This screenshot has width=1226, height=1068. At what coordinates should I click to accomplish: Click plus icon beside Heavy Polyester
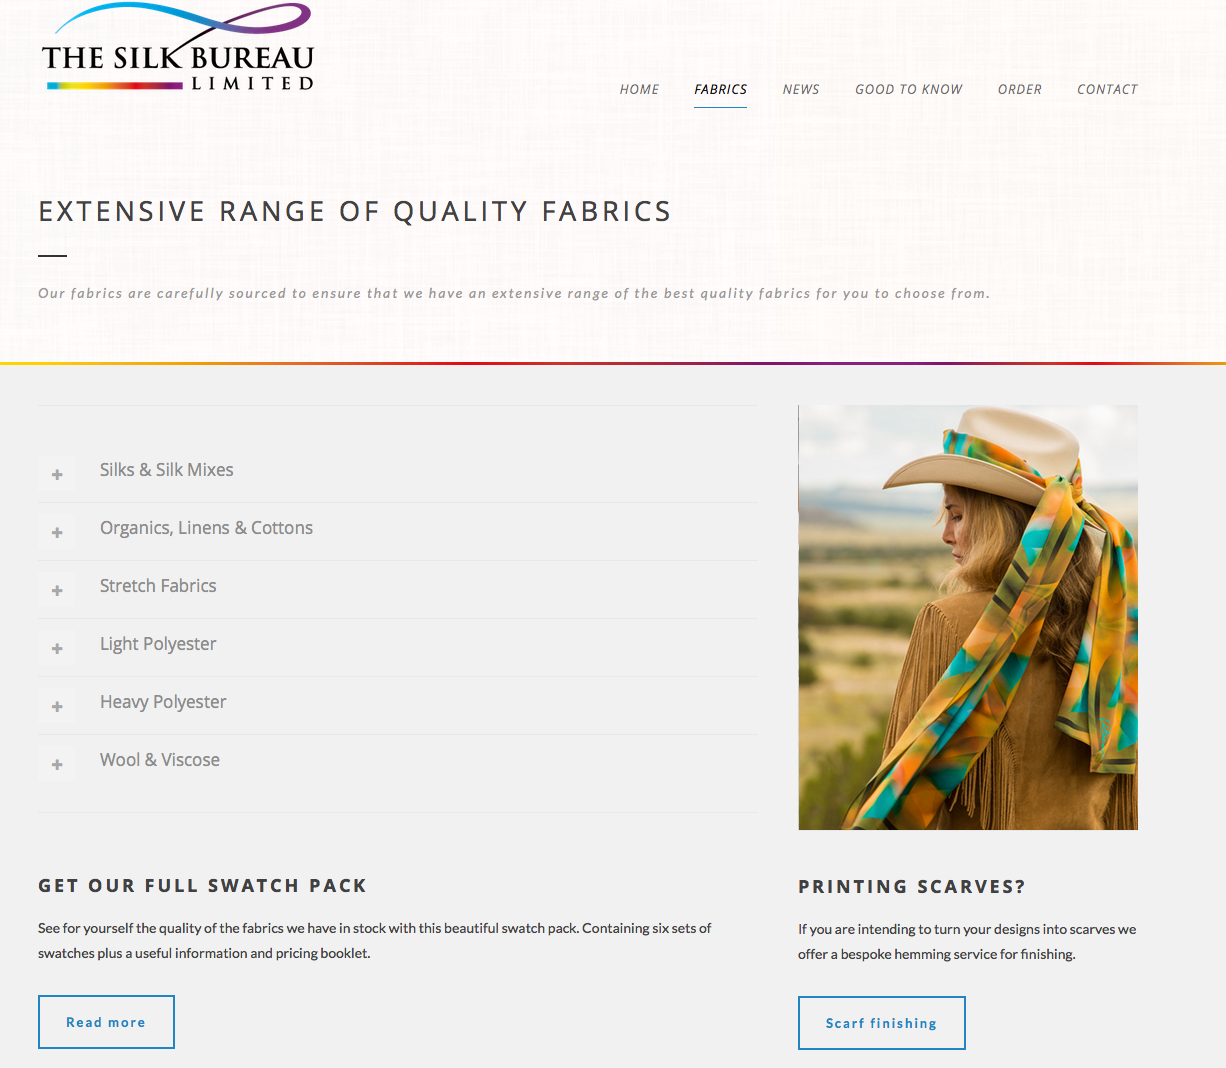[x=57, y=706]
